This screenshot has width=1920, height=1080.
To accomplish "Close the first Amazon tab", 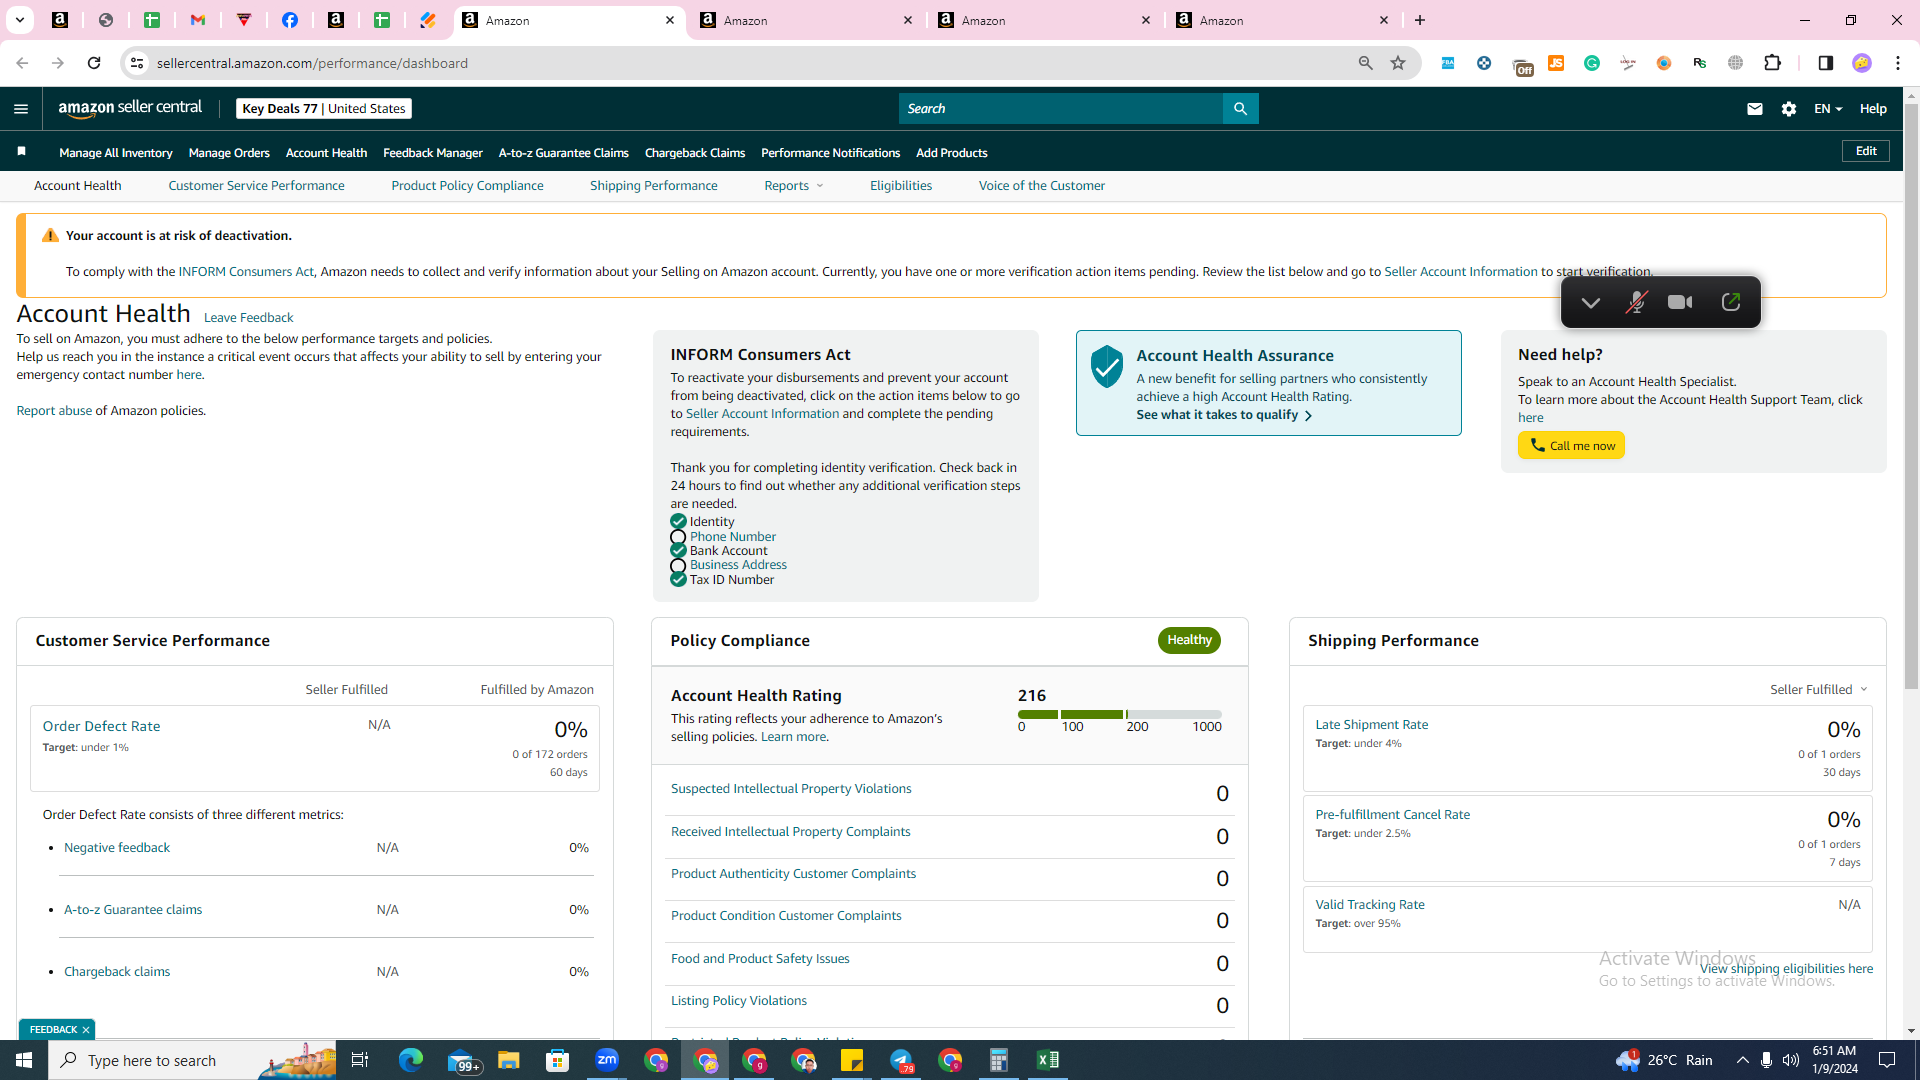I will click(x=670, y=20).
